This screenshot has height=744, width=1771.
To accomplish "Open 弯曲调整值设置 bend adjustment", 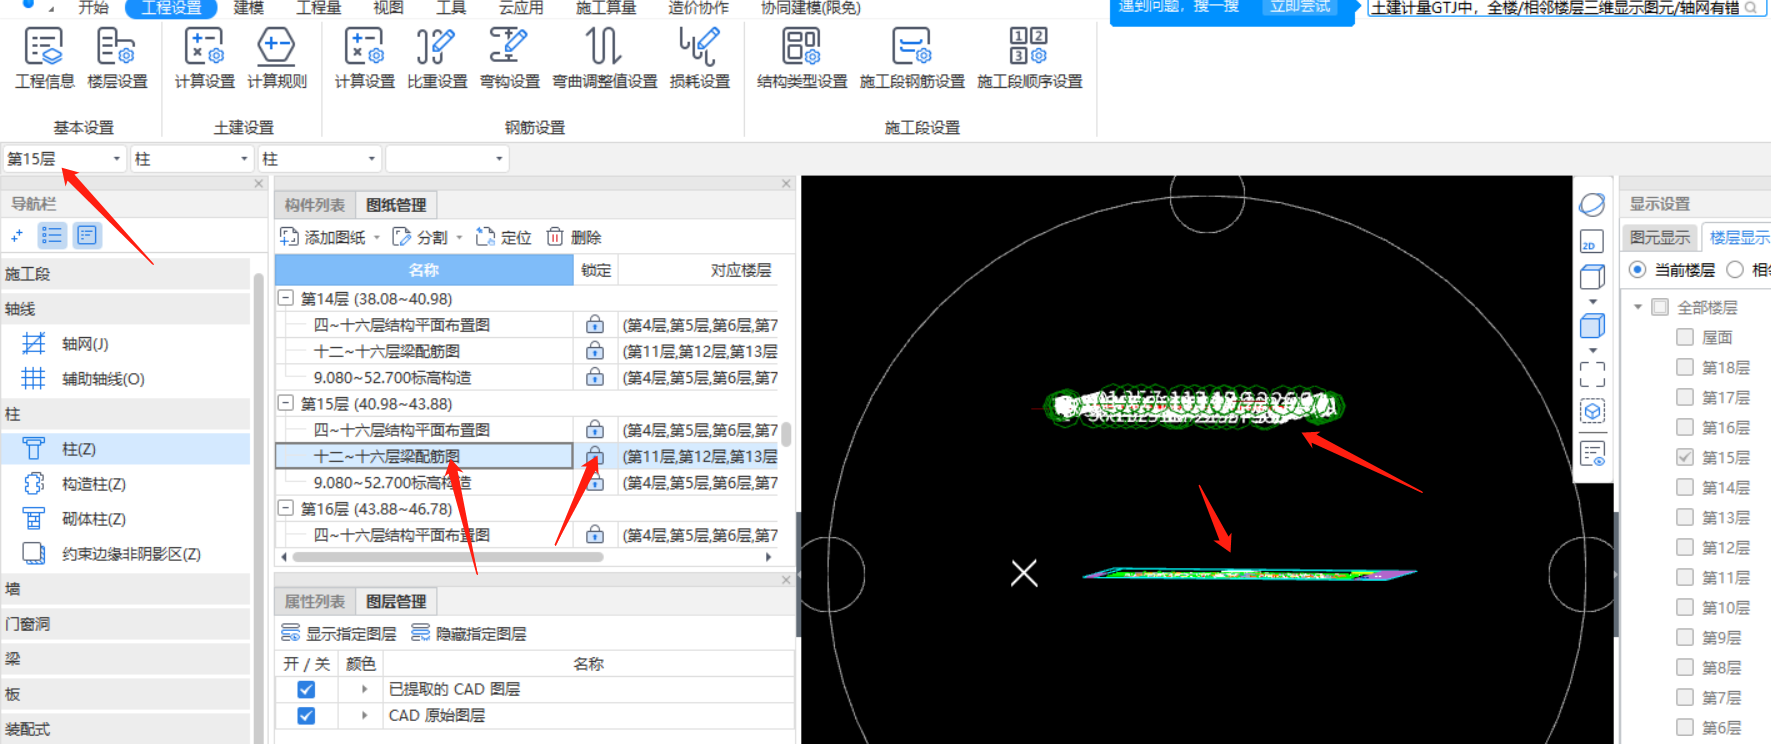I will [605, 58].
